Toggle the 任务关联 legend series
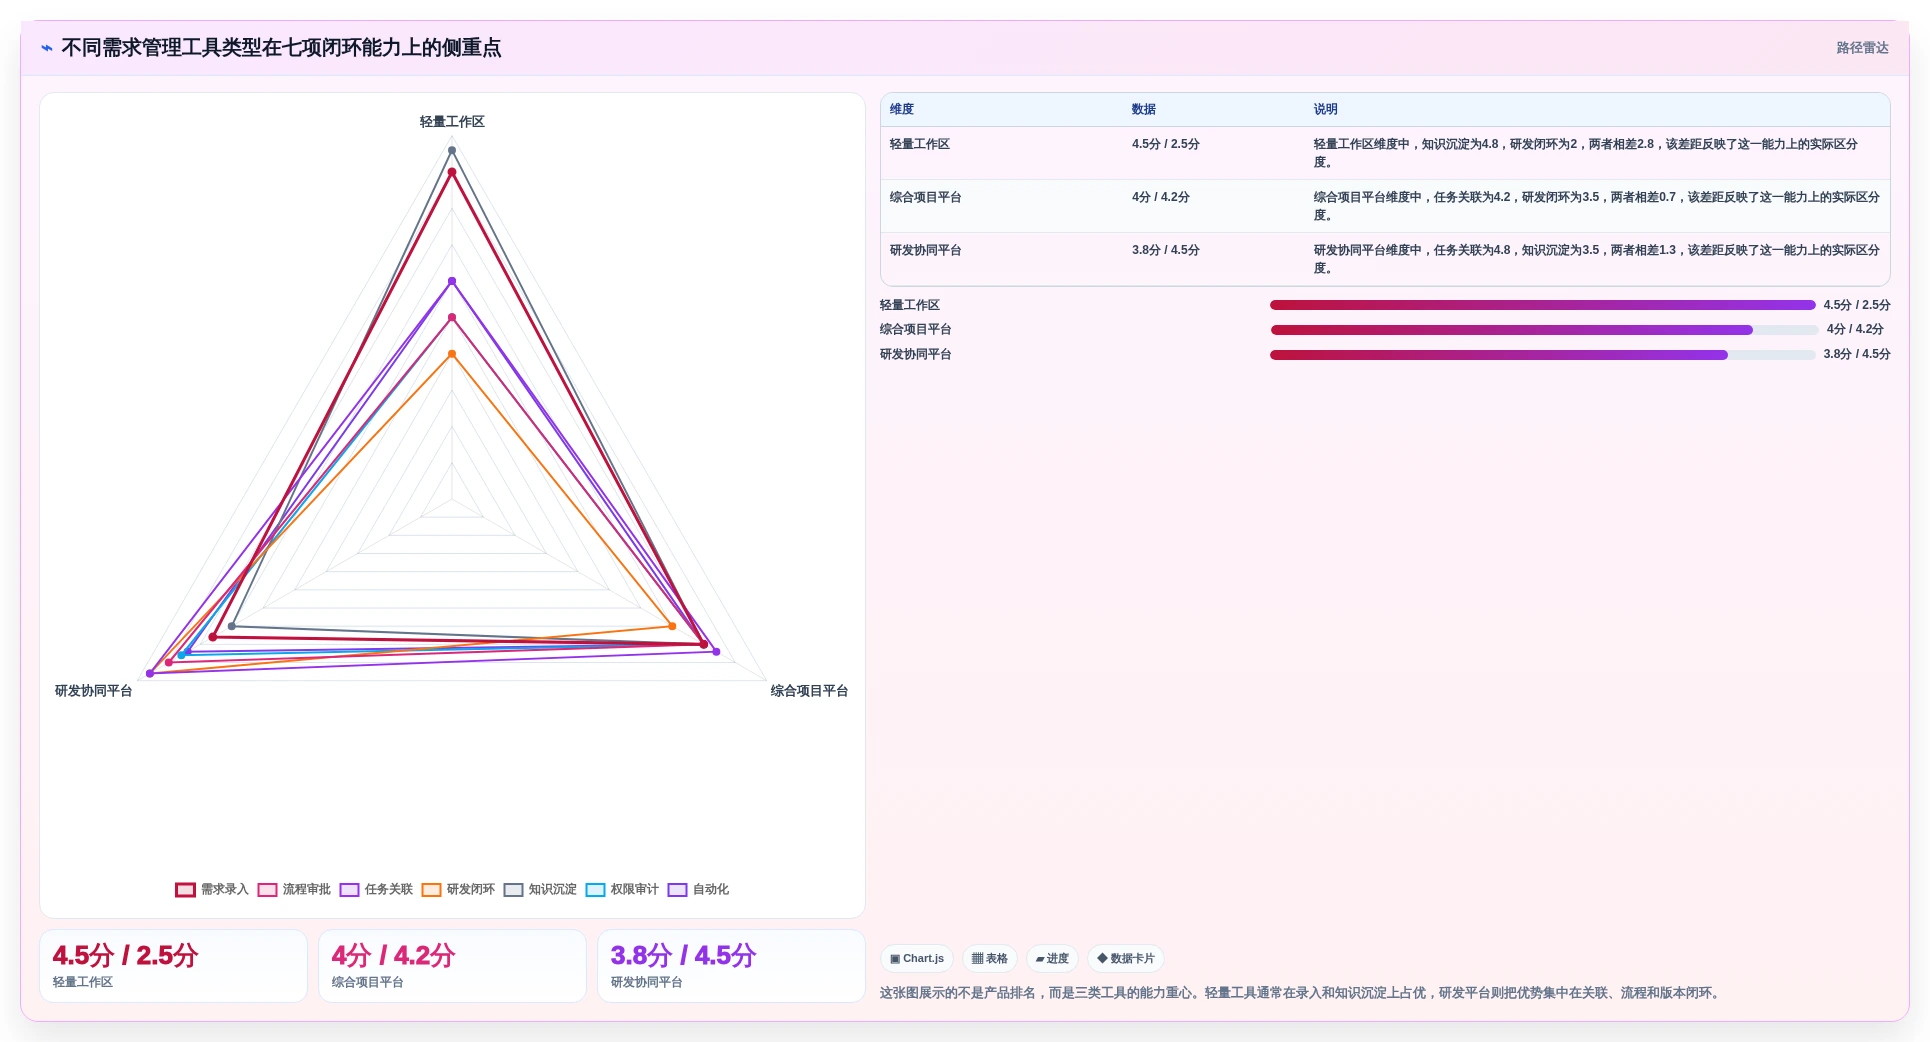1930x1042 pixels. pyautogui.click(x=376, y=890)
